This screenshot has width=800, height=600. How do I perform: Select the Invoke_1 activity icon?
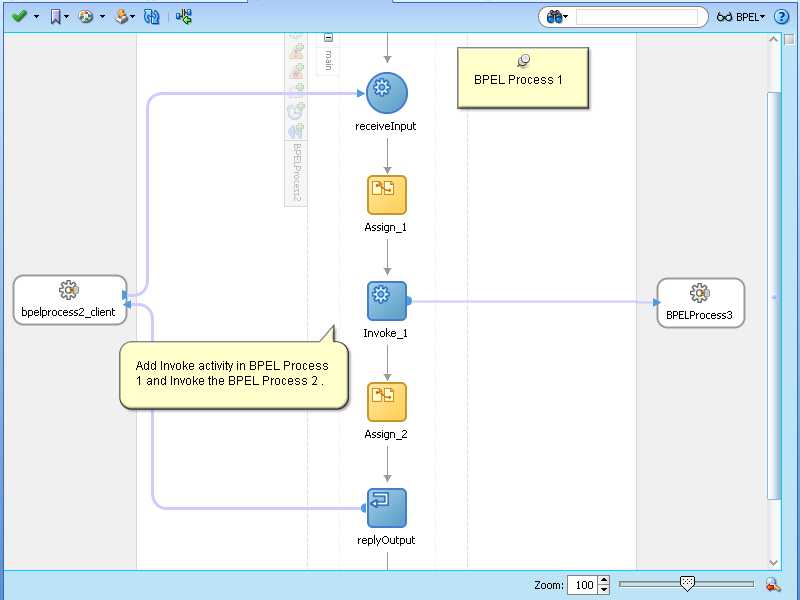(385, 299)
